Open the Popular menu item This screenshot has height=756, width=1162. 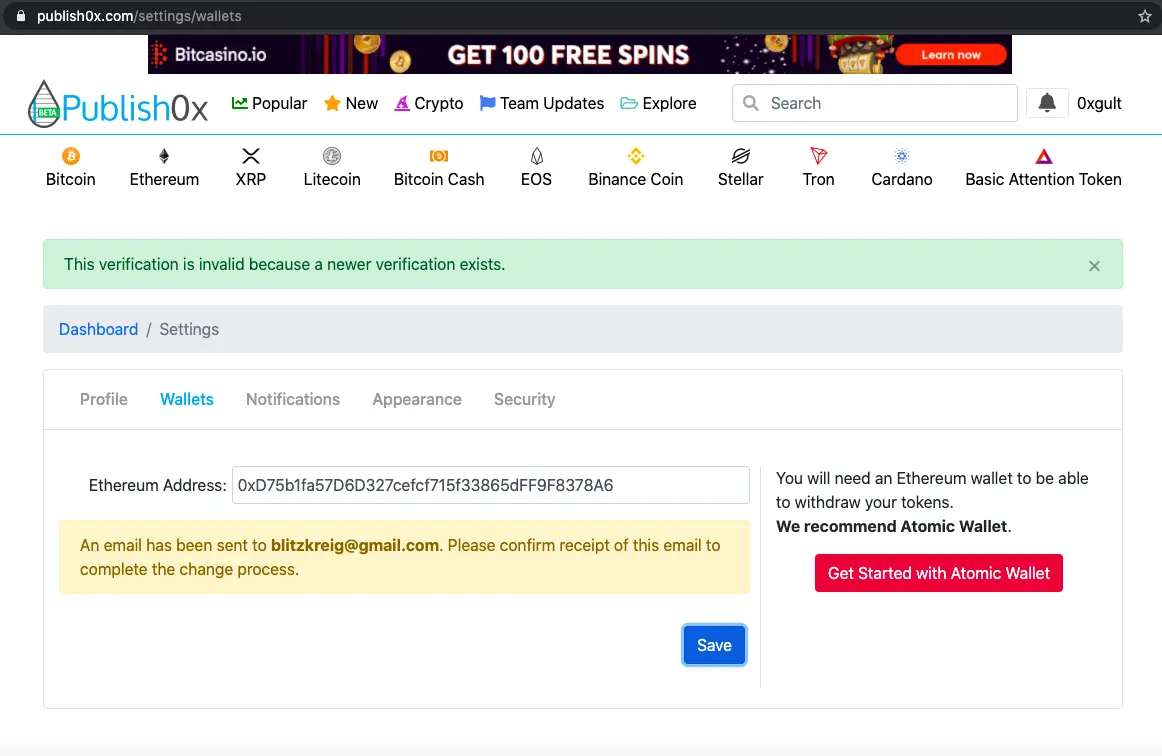(269, 103)
